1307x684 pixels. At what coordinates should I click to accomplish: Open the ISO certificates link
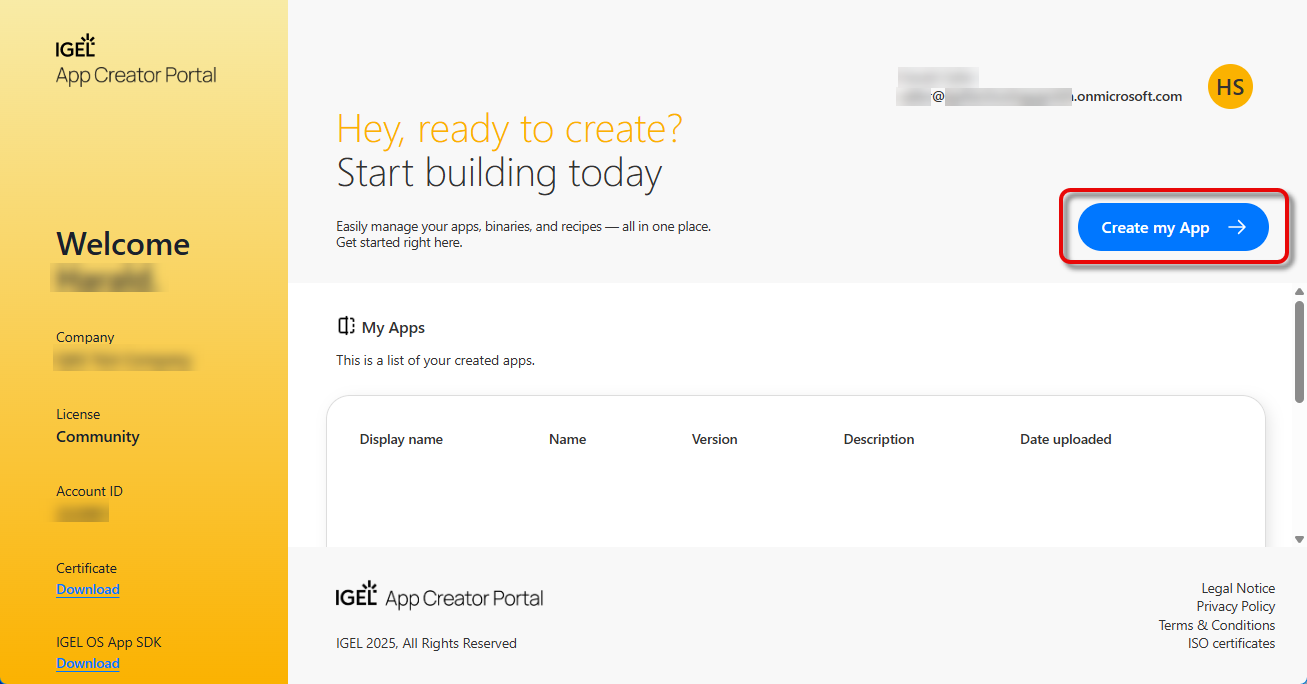tap(1231, 643)
